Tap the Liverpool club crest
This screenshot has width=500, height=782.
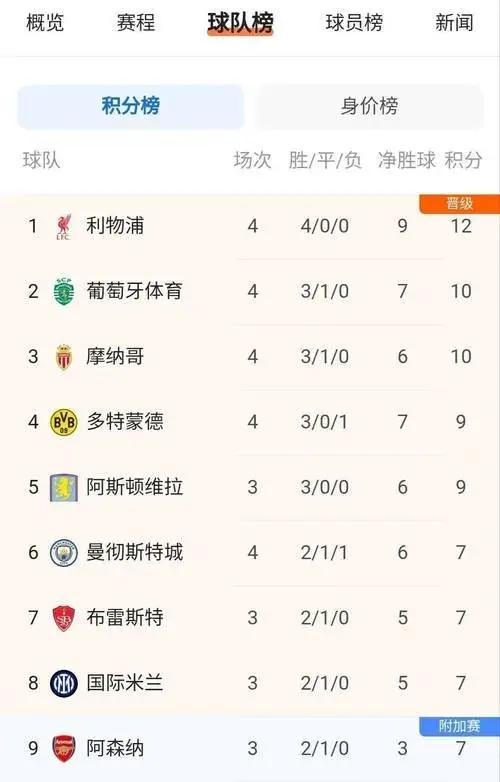pos(64,227)
